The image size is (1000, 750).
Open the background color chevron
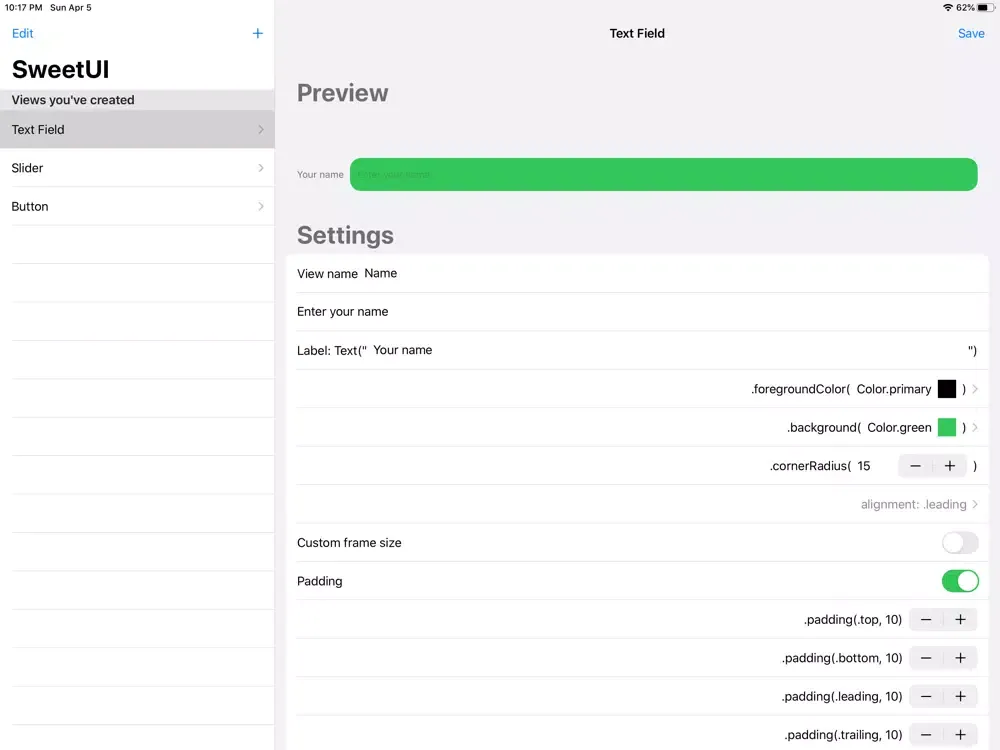[975, 427]
